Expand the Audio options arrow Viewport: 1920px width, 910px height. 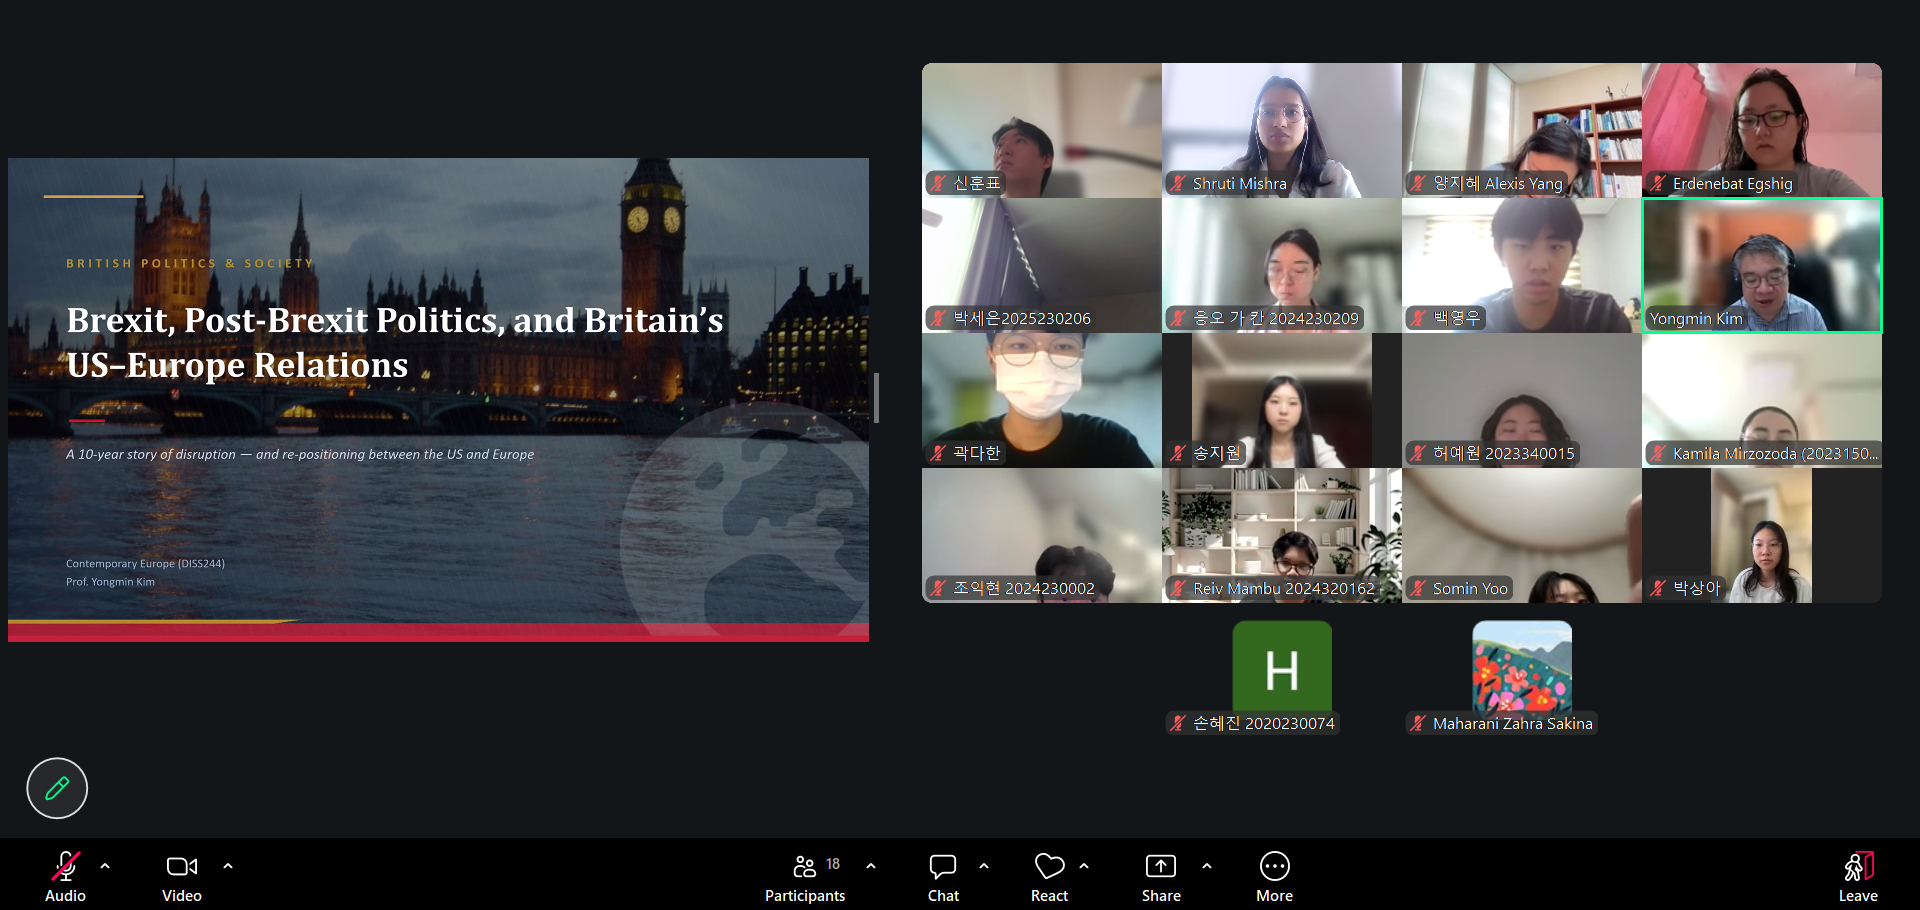coord(105,866)
